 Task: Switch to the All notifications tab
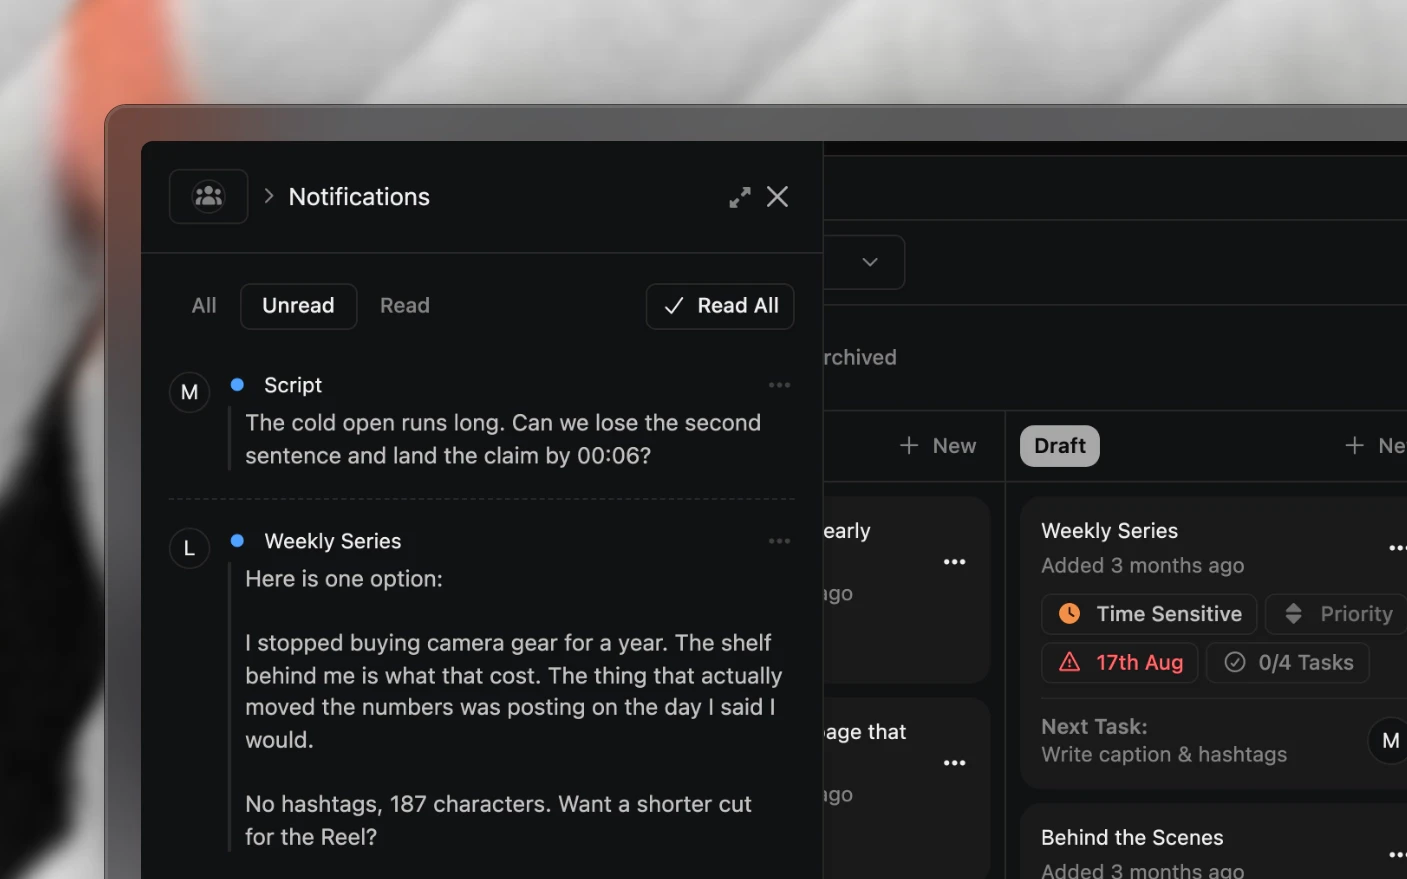coord(204,306)
